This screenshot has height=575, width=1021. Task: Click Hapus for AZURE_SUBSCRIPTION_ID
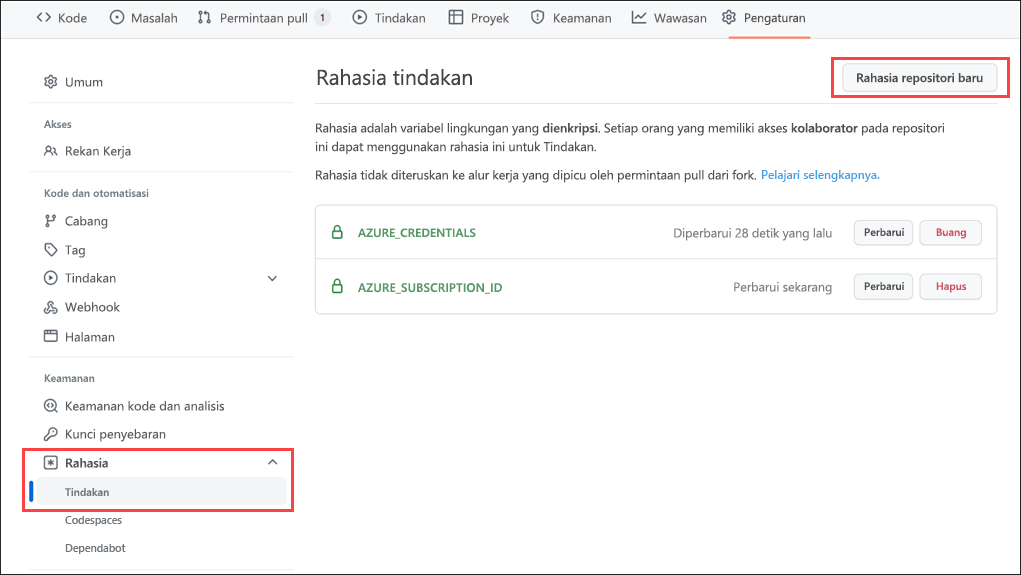(951, 287)
